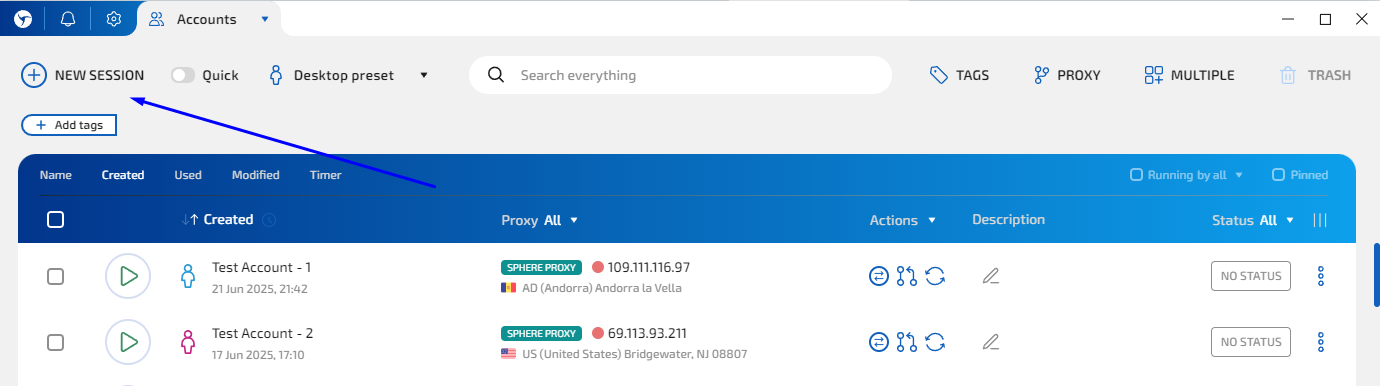The width and height of the screenshot is (1380, 386).
Task: Click the TAGS toolbar icon
Action: click(959, 75)
